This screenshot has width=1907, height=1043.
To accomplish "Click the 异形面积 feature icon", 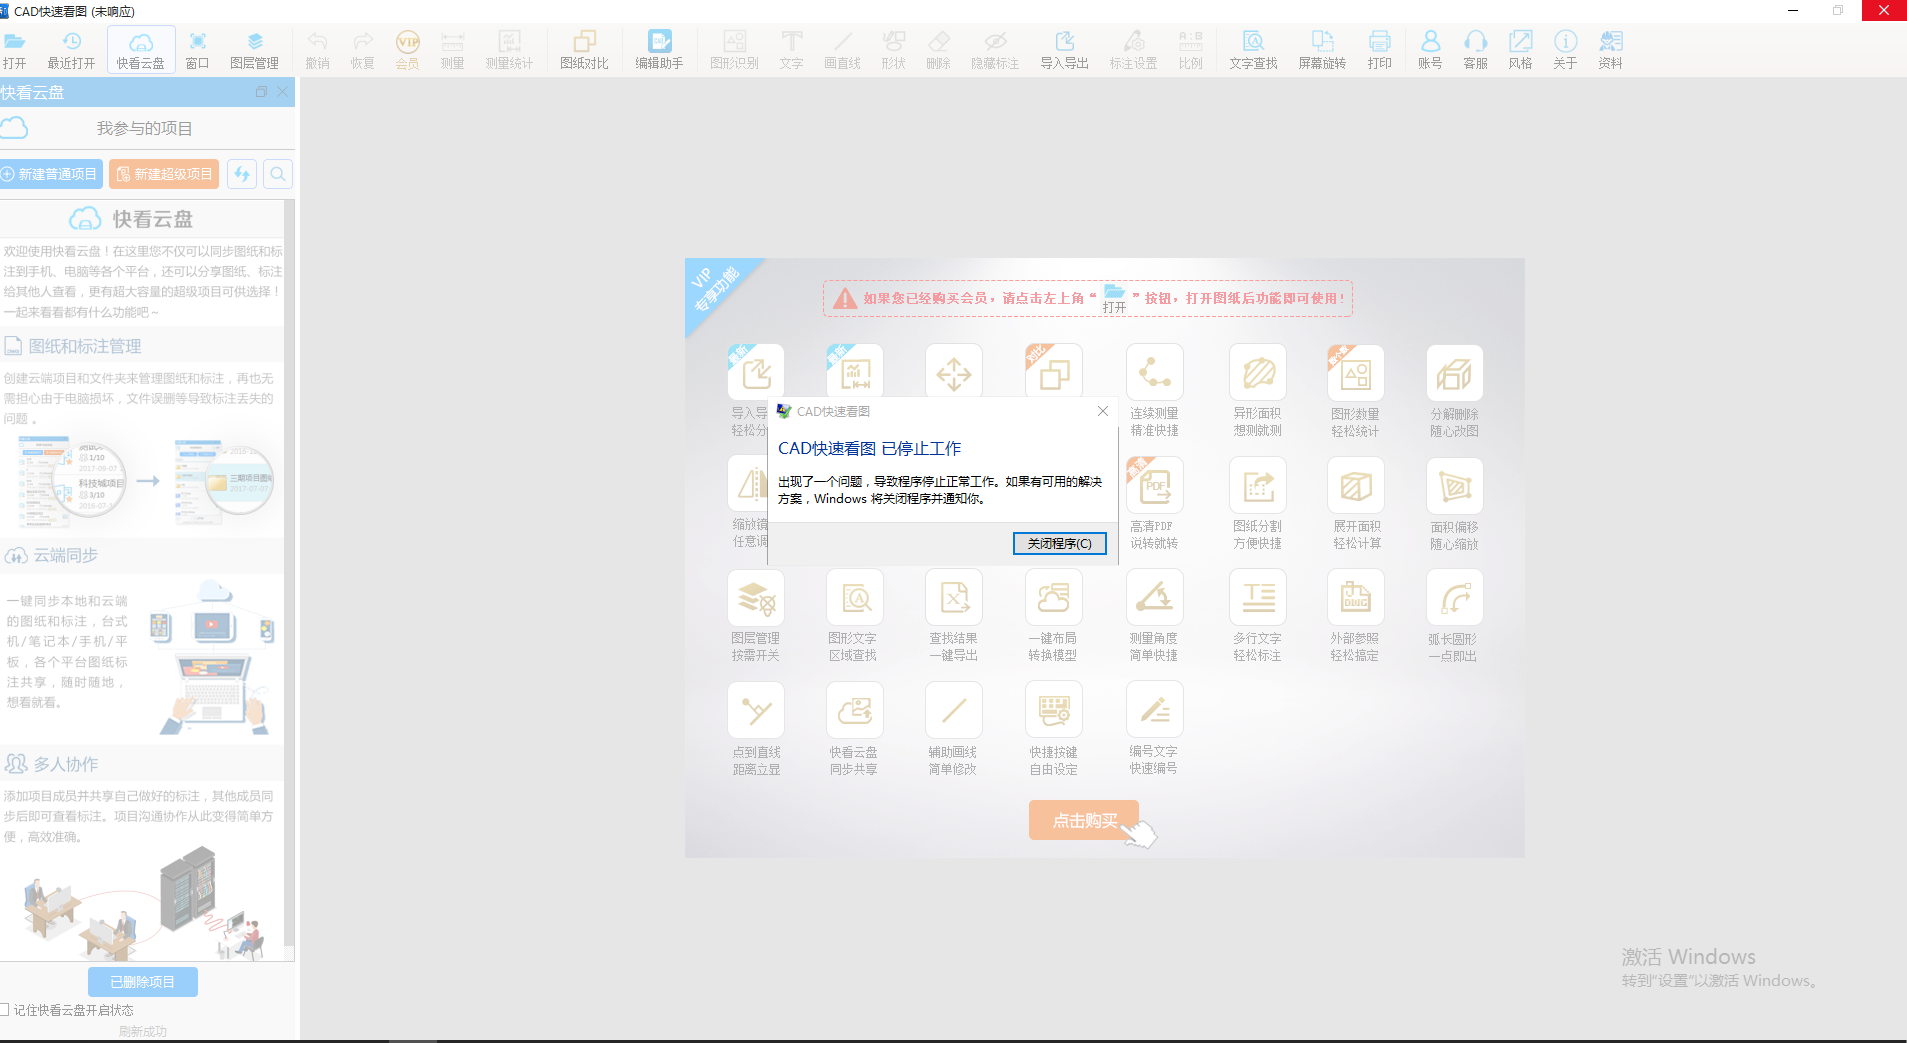I will click(1258, 372).
